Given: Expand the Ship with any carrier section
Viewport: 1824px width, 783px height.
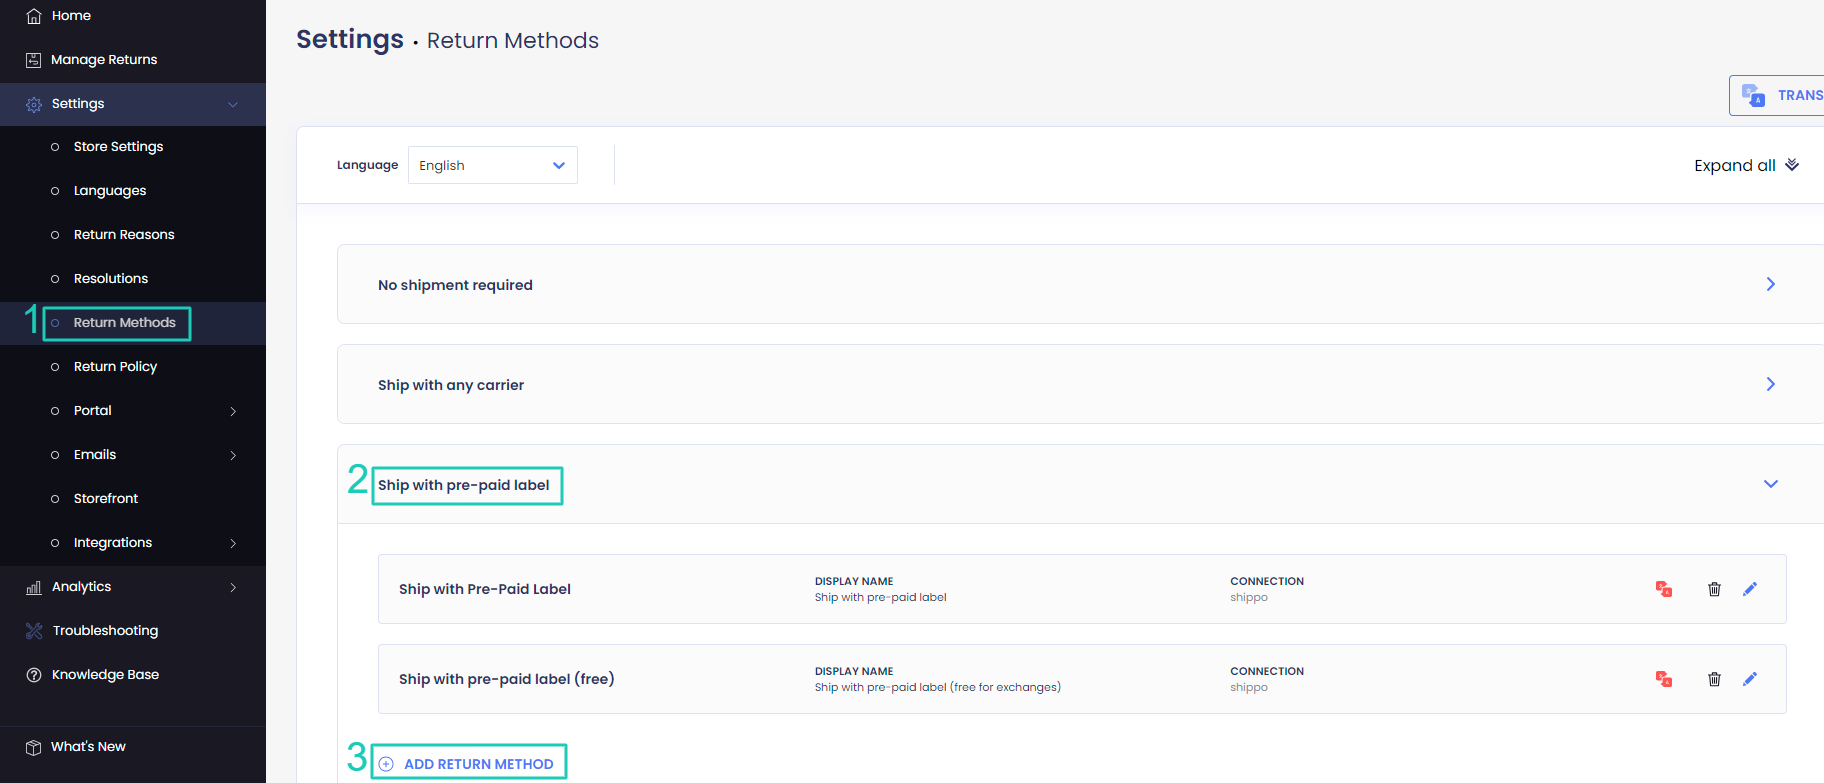Looking at the screenshot, I should pos(1080,384).
